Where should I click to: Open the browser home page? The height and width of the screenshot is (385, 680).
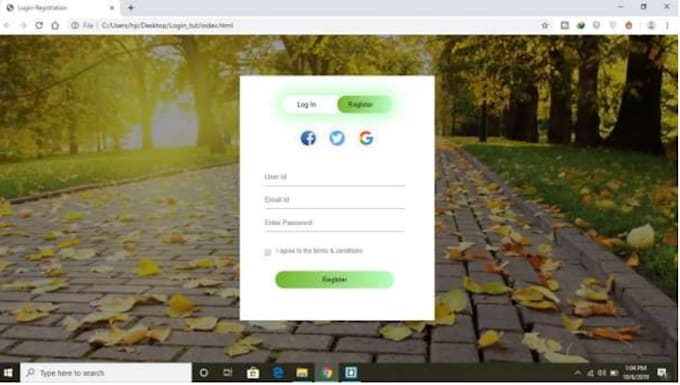tap(55, 26)
